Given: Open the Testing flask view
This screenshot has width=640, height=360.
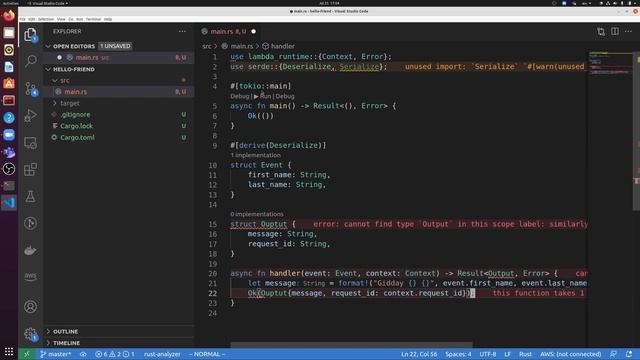Looking at the screenshot, I should pyautogui.click(x=31, y=196).
